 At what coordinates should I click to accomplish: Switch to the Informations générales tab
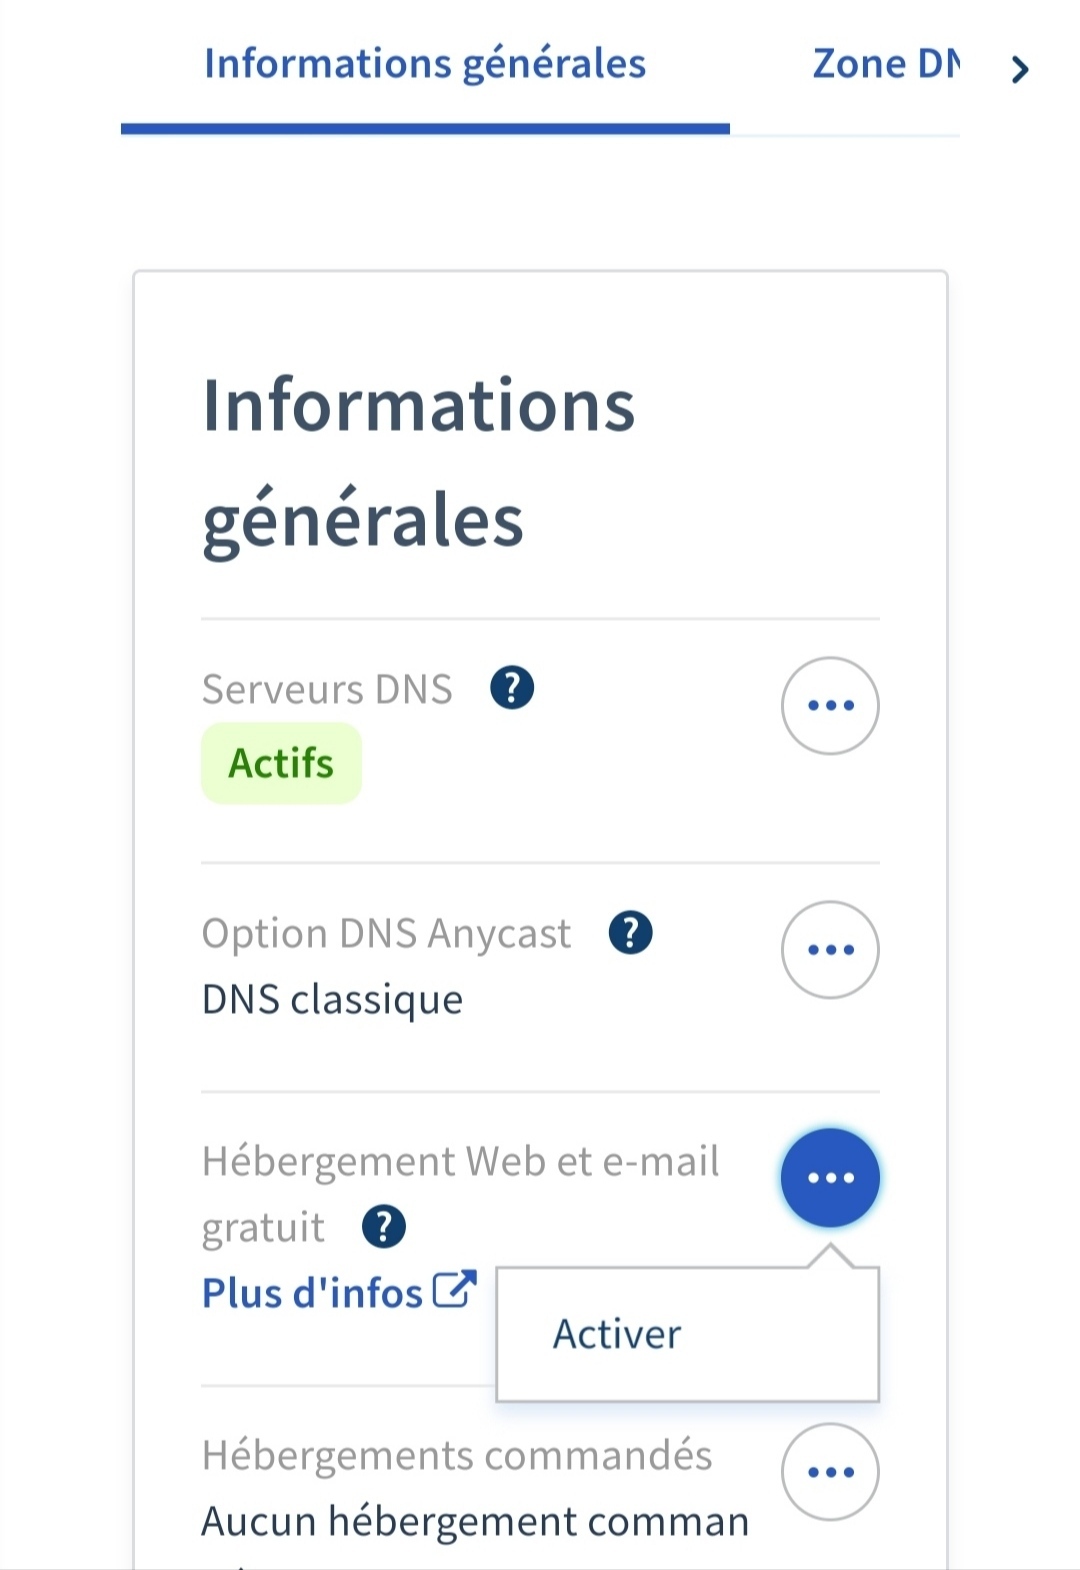click(x=425, y=64)
